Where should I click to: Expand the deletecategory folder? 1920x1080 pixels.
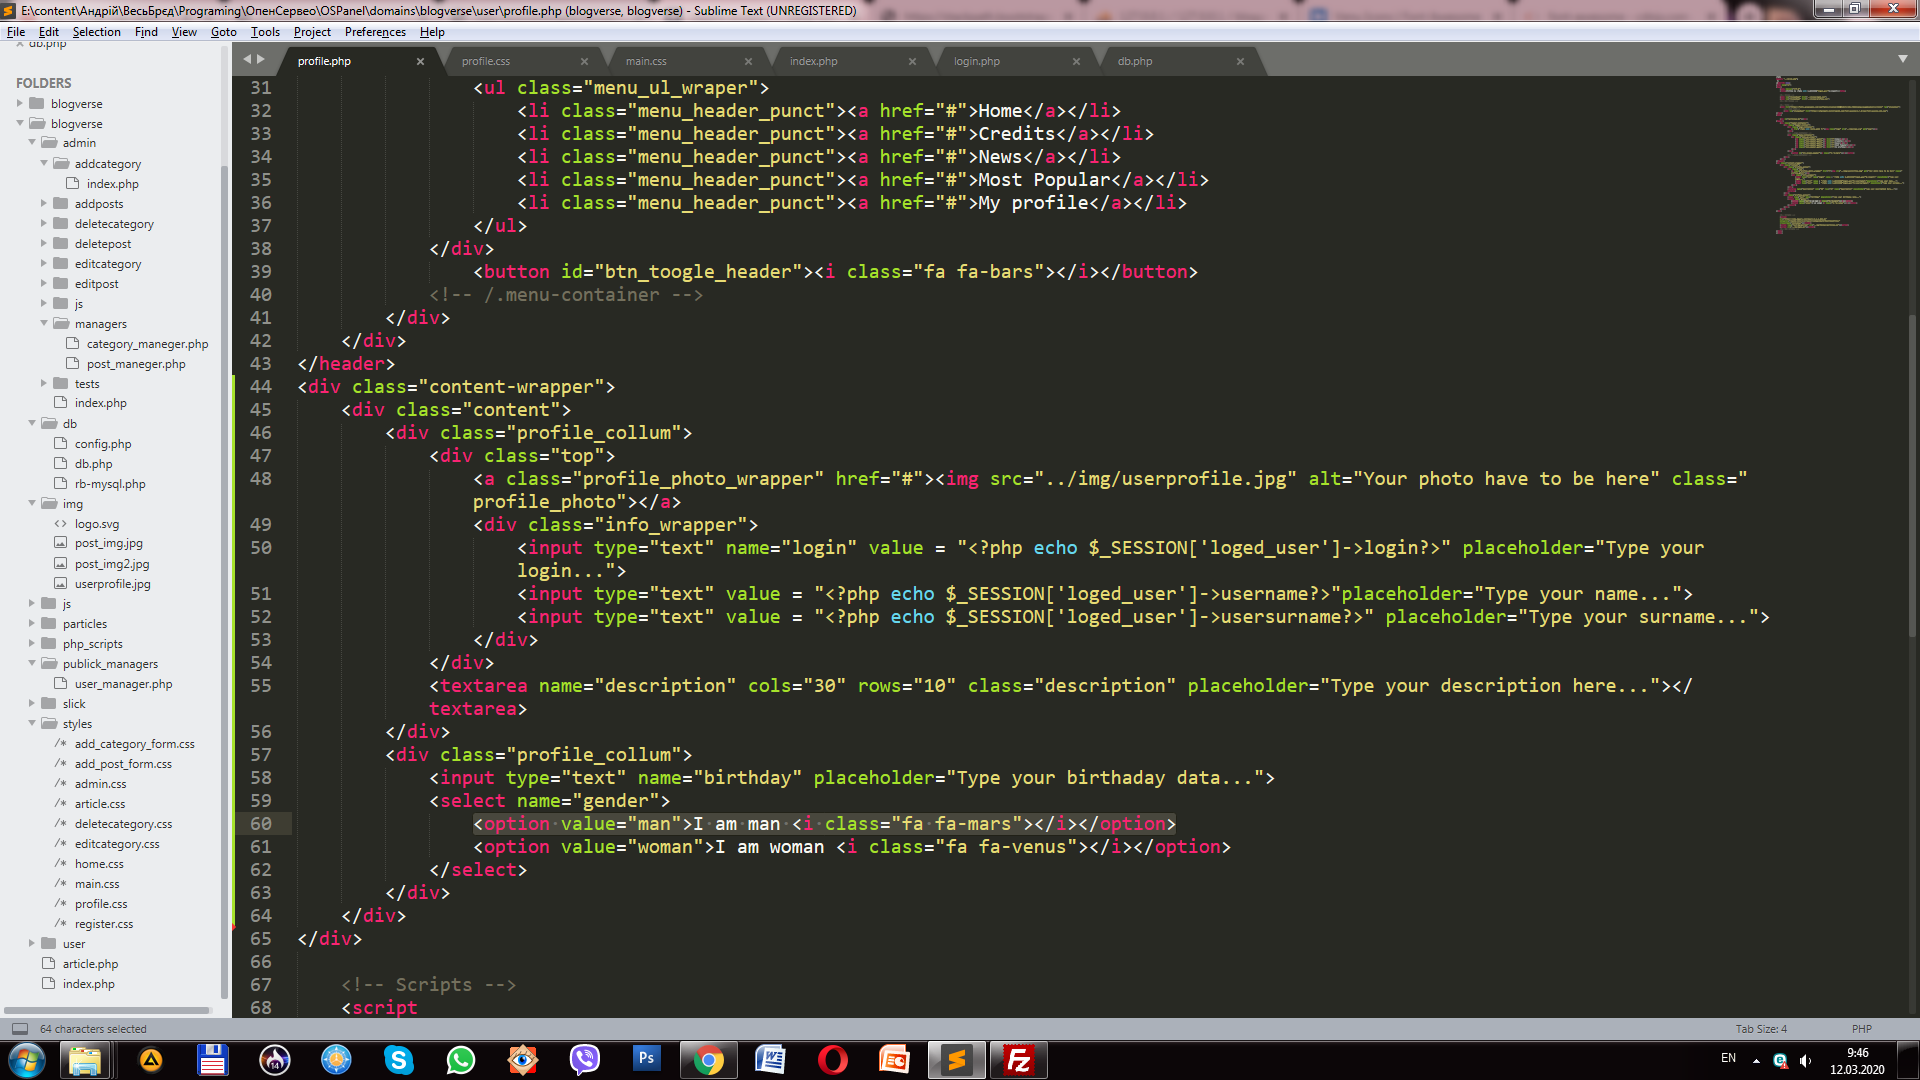point(44,223)
